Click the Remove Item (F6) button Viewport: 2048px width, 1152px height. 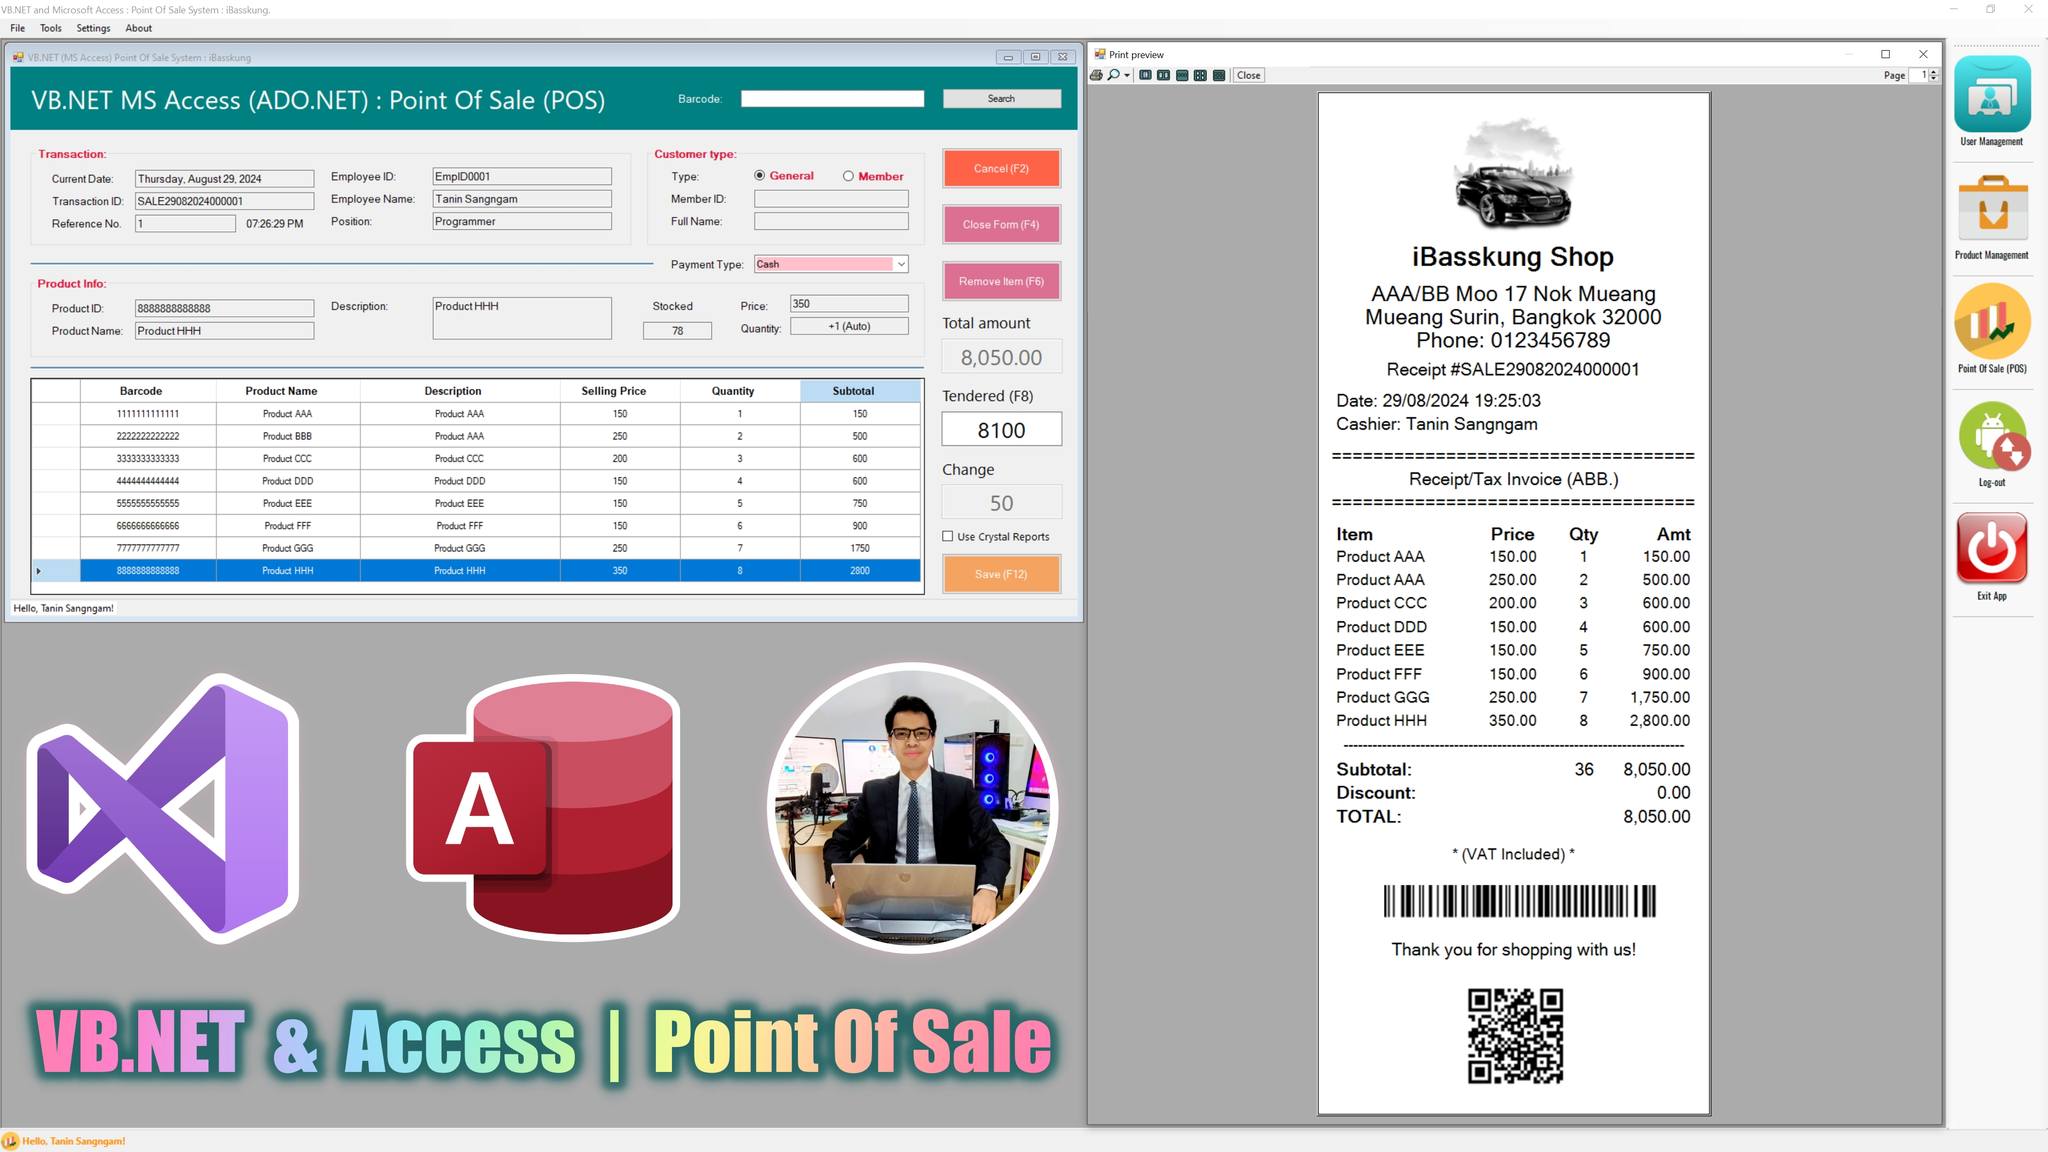(1001, 281)
